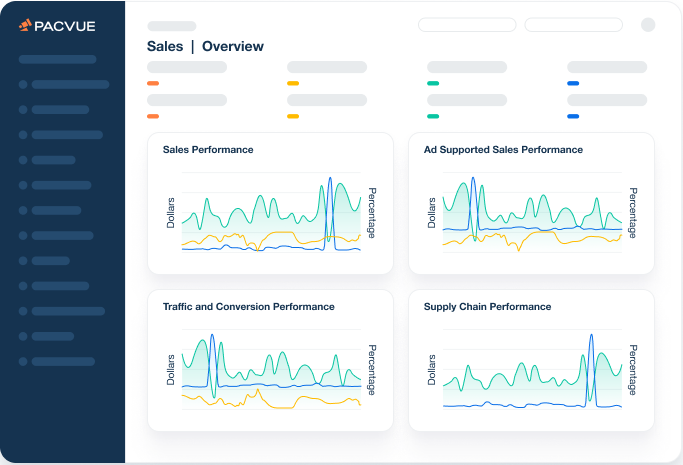
Task: Click the blue spike in Sales Performance chart
Action: pyautogui.click(x=330, y=213)
